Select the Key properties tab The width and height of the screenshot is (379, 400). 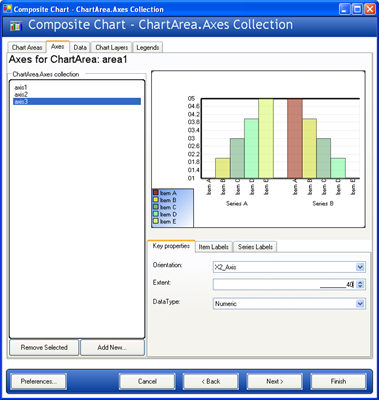pyautogui.click(x=171, y=246)
